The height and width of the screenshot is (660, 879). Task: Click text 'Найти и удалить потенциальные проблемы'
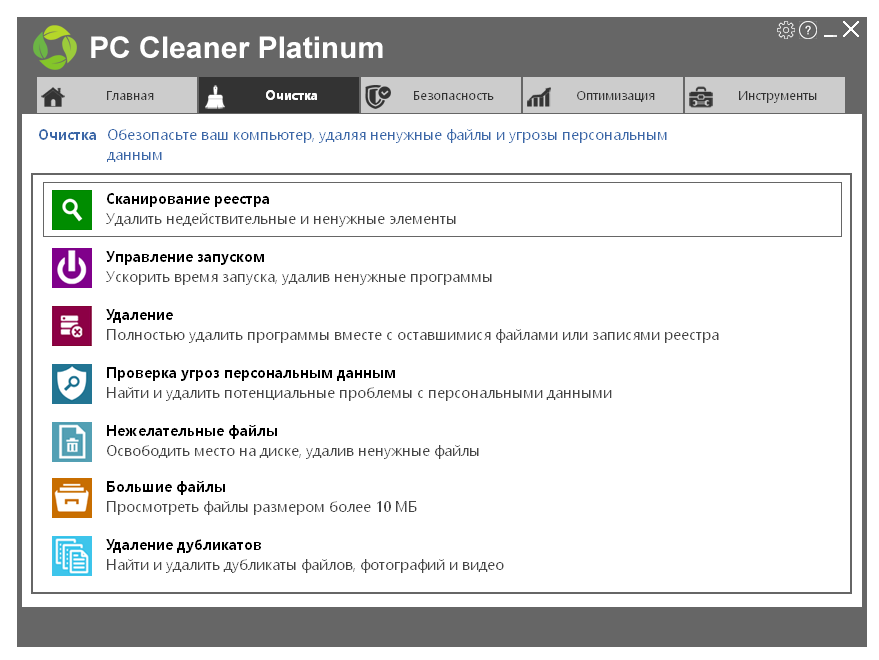pyautogui.click(x=259, y=393)
